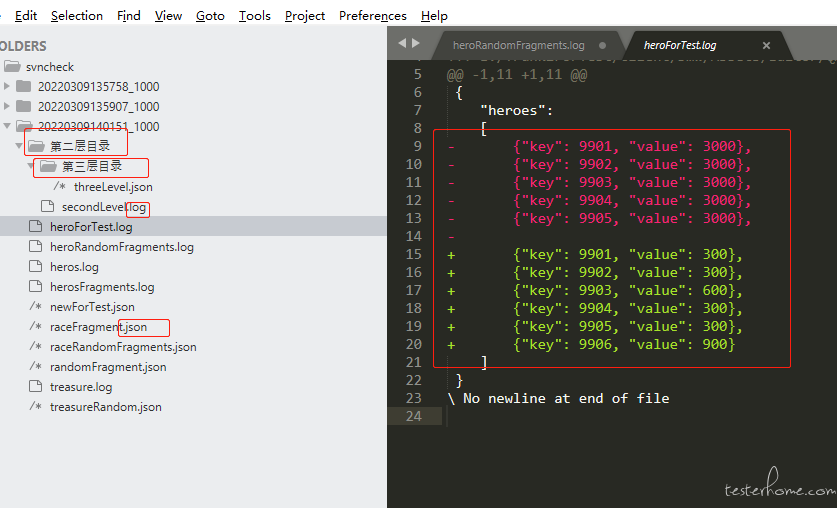Open newForTest.json in sidebar
Image resolution: width=837 pixels, height=508 pixels.
92,307
